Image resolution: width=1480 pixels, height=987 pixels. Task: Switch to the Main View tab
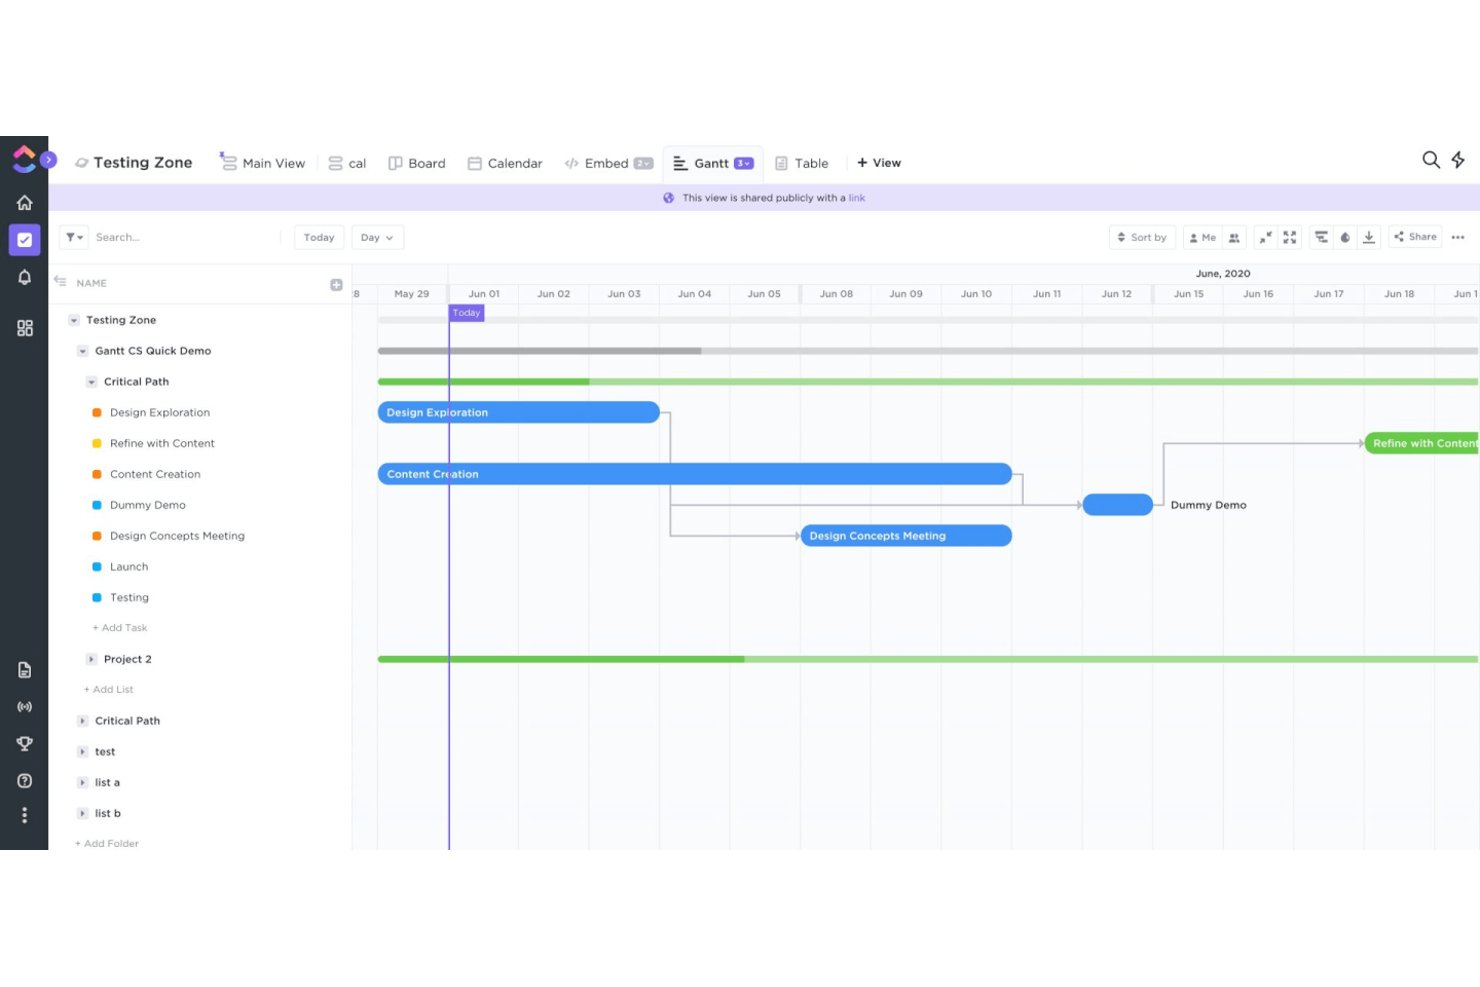263,163
